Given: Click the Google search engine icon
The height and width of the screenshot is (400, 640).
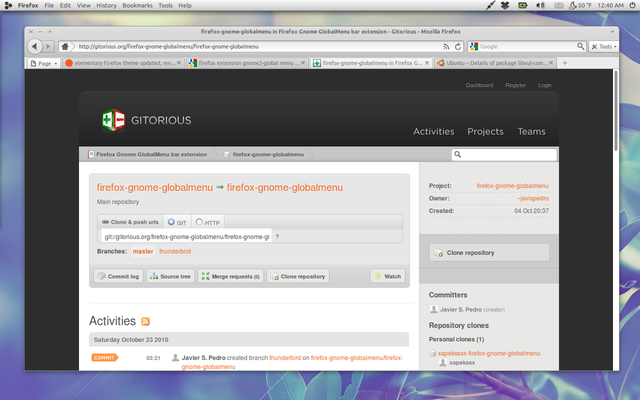Looking at the screenshot, I should click(474, 47).
